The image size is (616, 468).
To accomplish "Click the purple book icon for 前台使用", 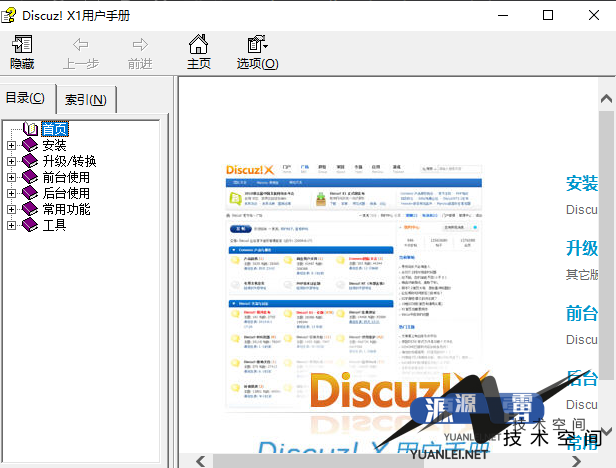I will click(x=30, y=177).
